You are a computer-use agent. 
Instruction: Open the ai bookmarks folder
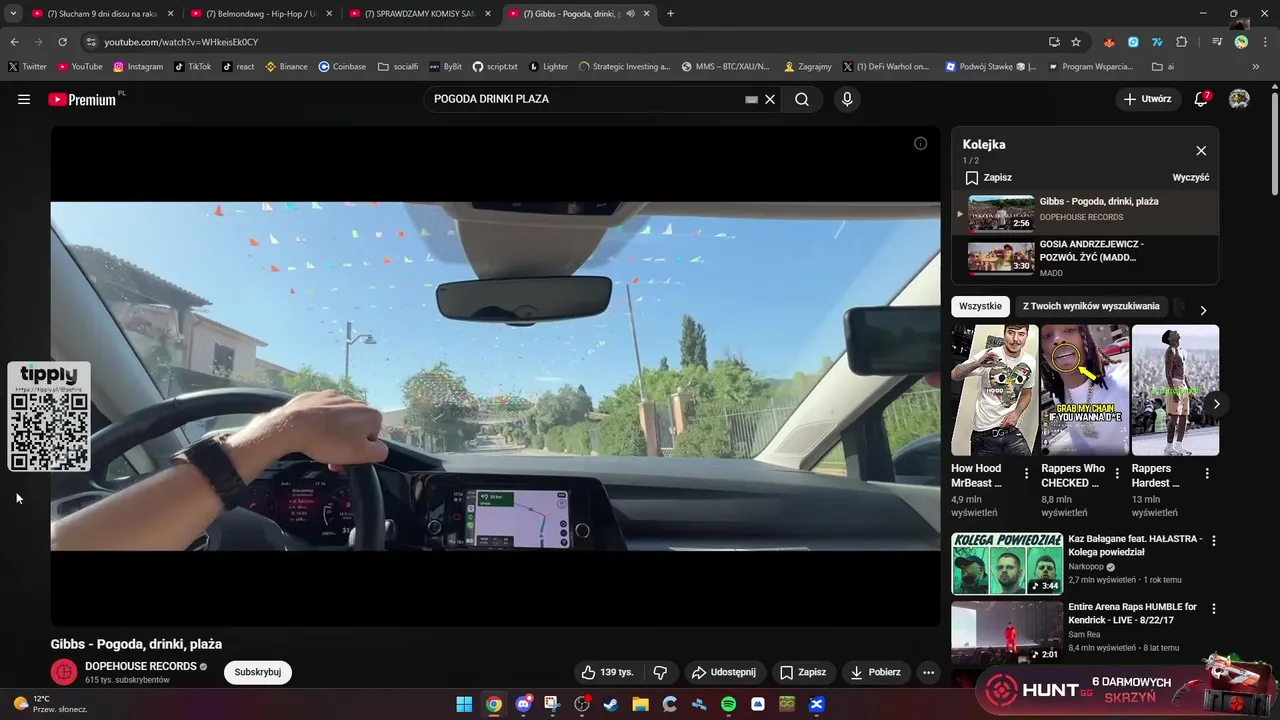[x=1163, y=67]
